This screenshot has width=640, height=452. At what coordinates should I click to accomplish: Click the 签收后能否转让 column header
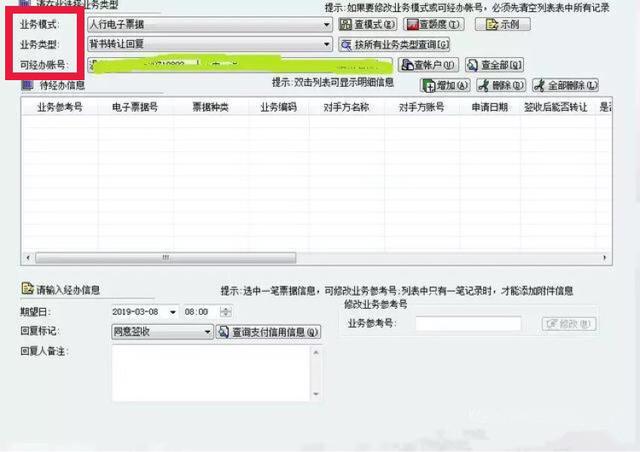556,107
